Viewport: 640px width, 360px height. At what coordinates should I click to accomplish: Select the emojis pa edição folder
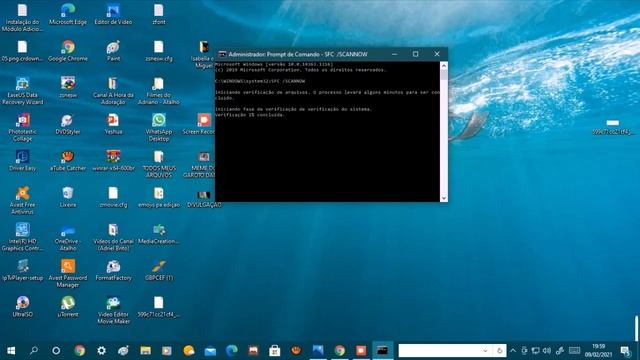[159, 198]
